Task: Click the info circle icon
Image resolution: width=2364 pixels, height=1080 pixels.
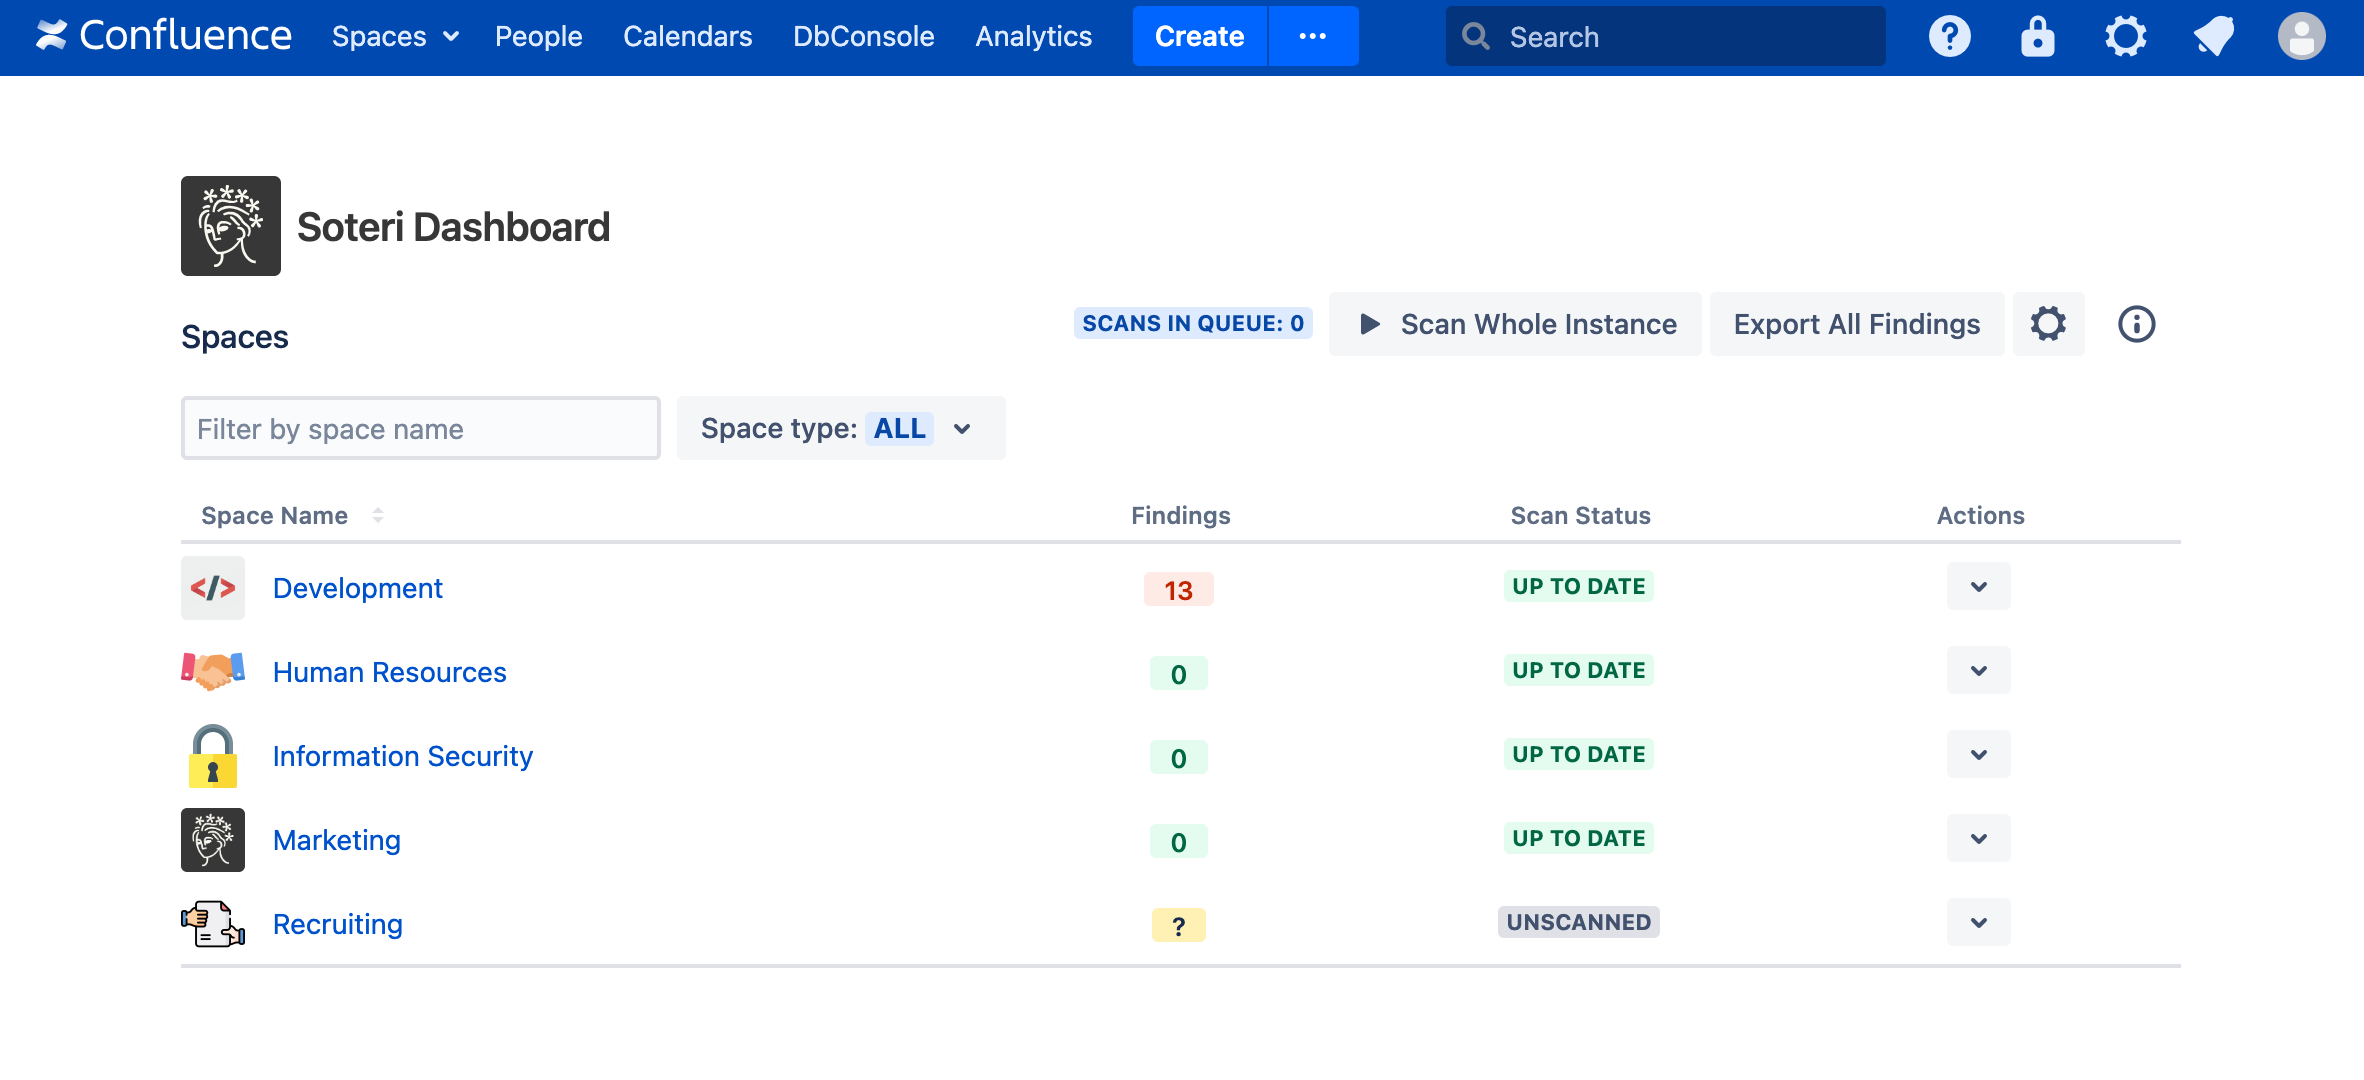Action: (x=2136, y=324)
